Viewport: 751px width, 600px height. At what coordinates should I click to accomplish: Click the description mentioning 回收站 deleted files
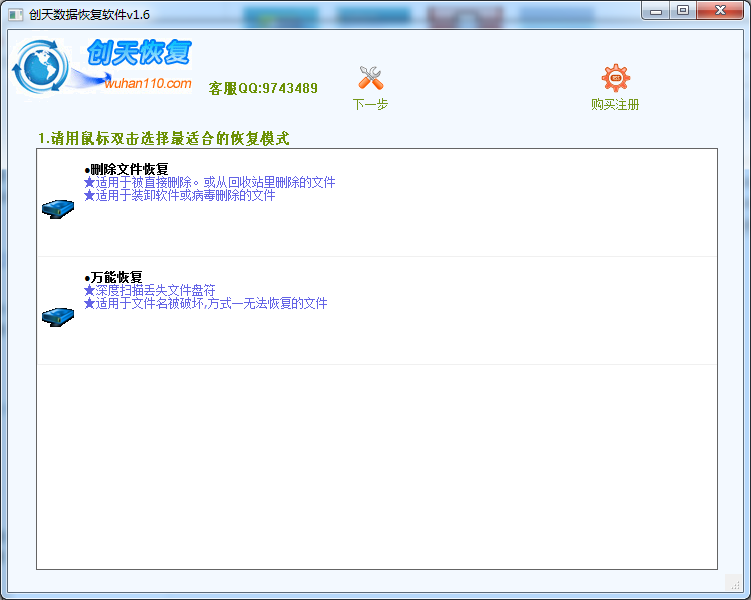coord(210,182)
